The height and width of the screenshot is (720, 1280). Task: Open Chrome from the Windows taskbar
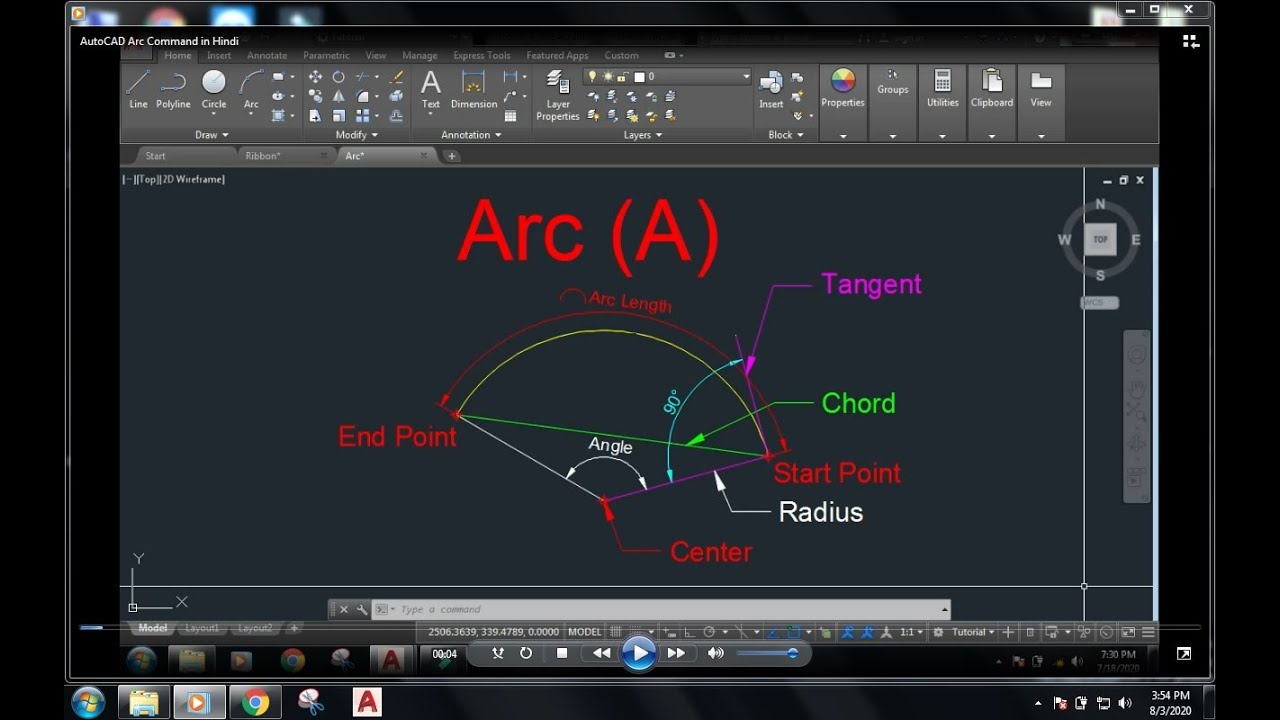(x=255, y=702)
